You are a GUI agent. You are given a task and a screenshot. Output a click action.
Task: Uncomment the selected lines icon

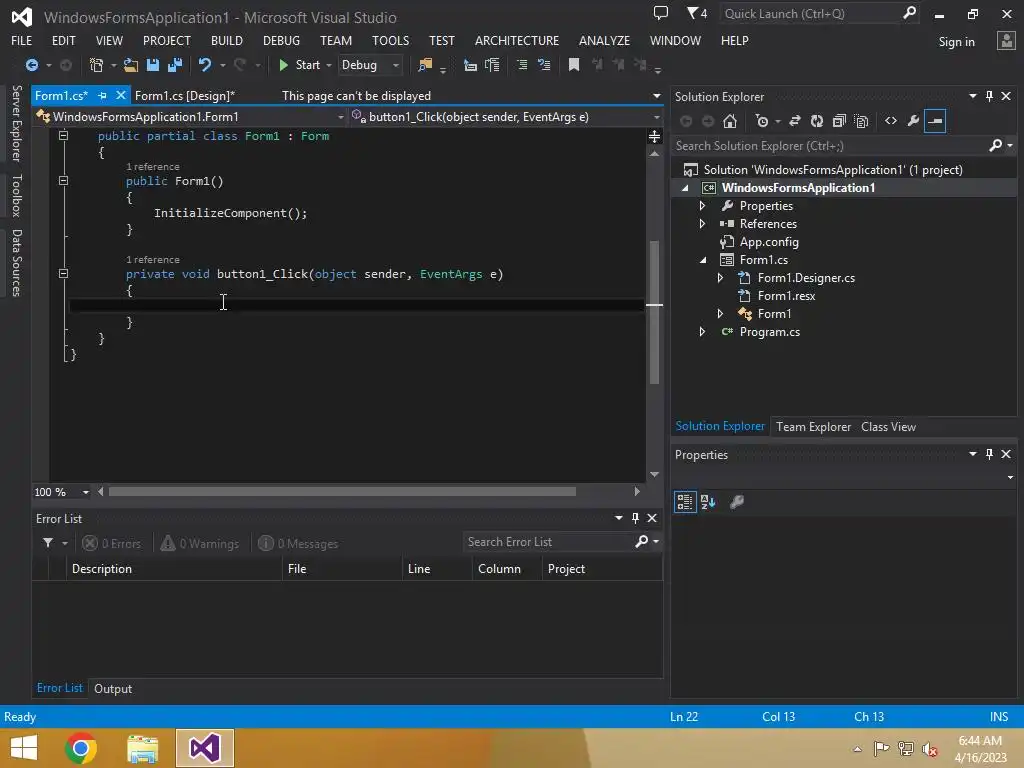coord(543,65)
